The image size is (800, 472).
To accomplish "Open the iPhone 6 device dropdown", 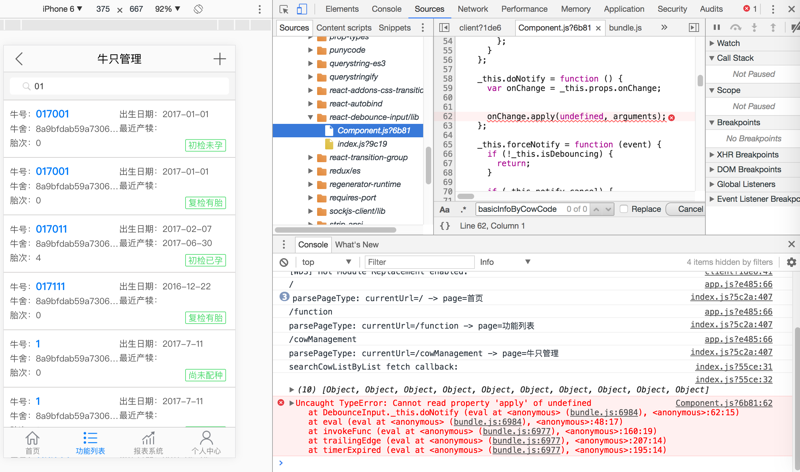I will click(62, 9).
